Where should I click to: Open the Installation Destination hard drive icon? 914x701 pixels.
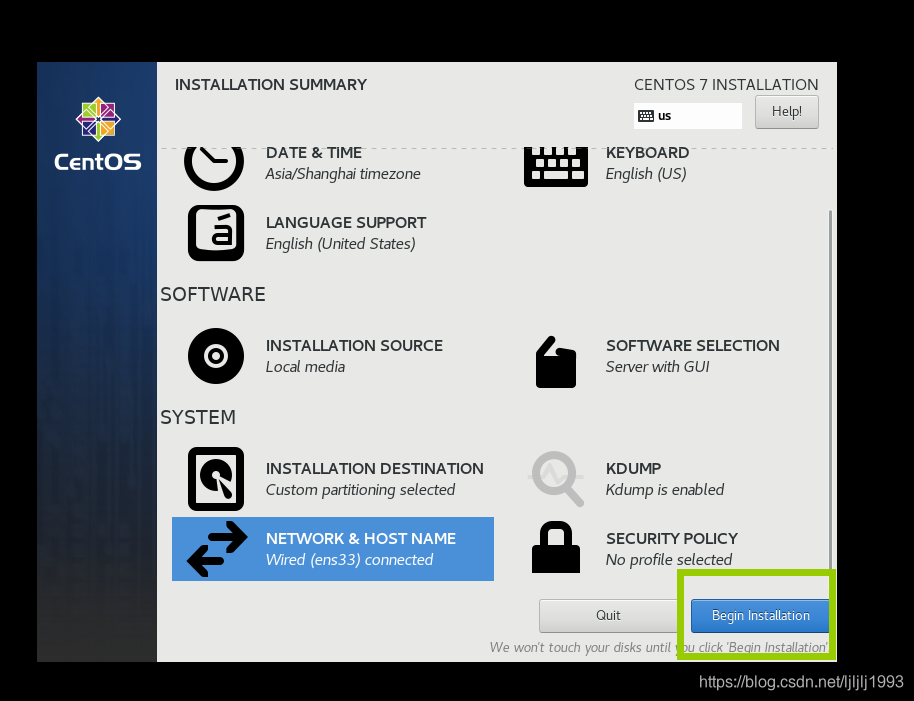click(216, 479)
